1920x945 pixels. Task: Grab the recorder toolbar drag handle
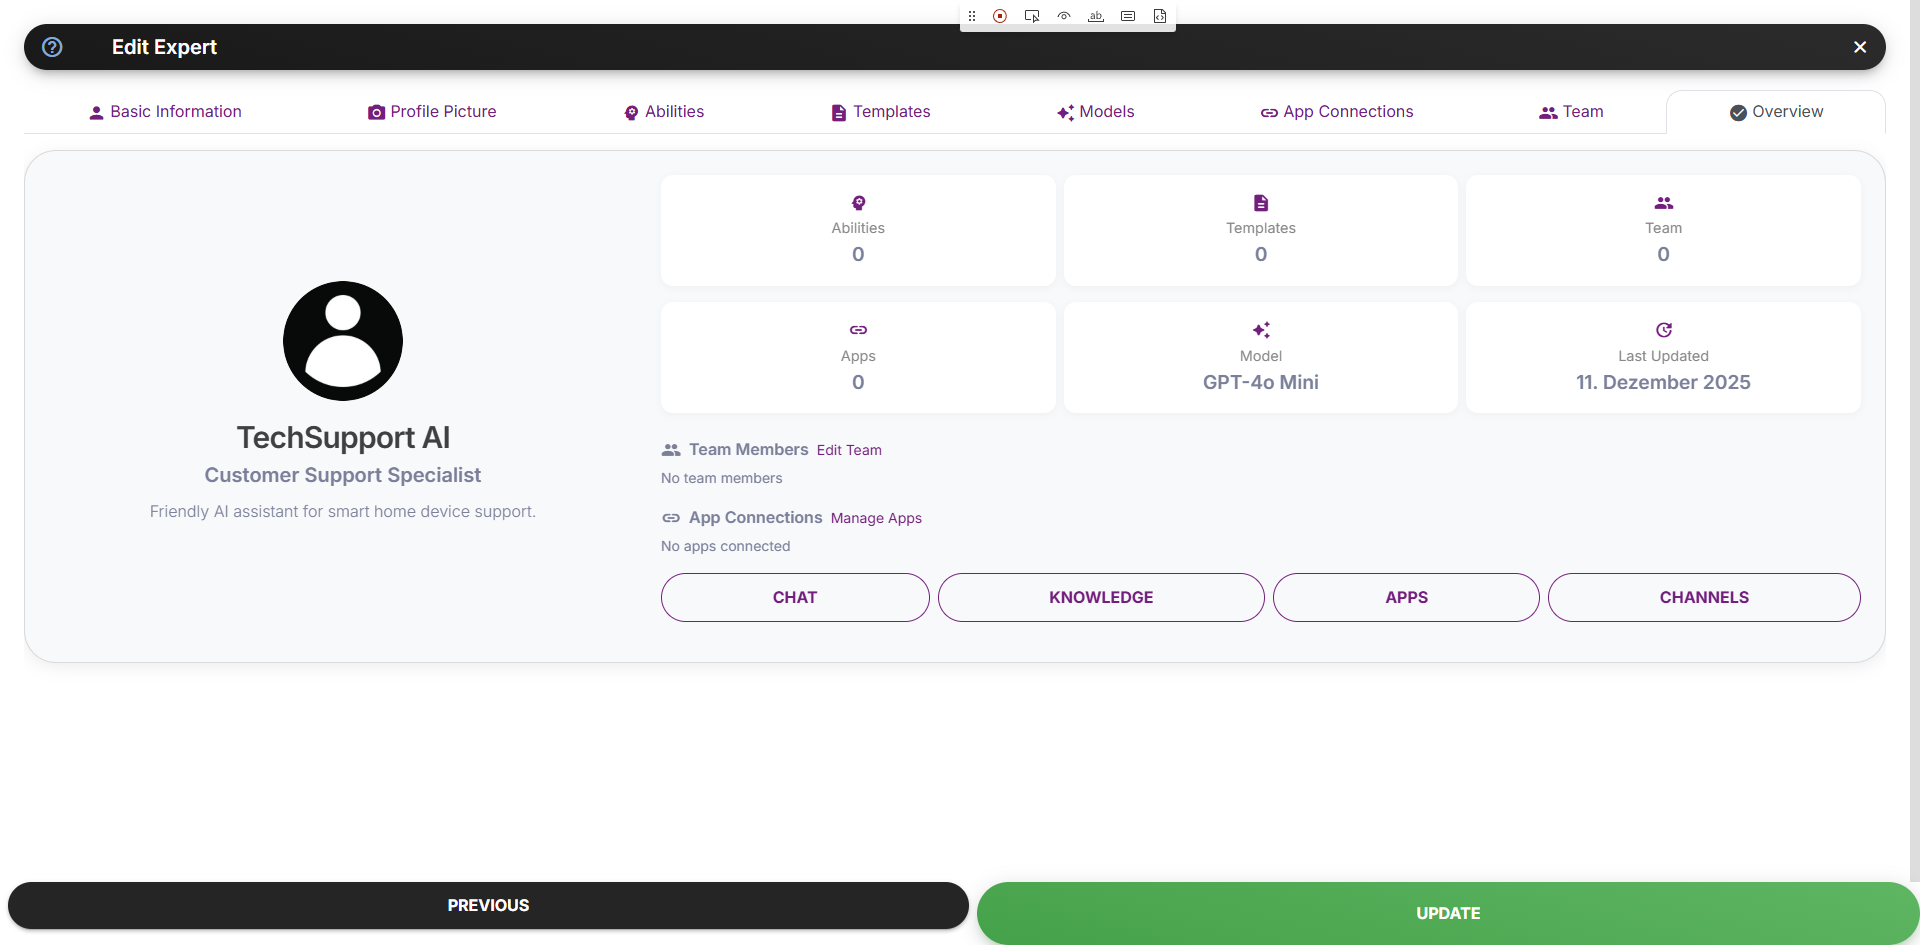click(971, 16)
